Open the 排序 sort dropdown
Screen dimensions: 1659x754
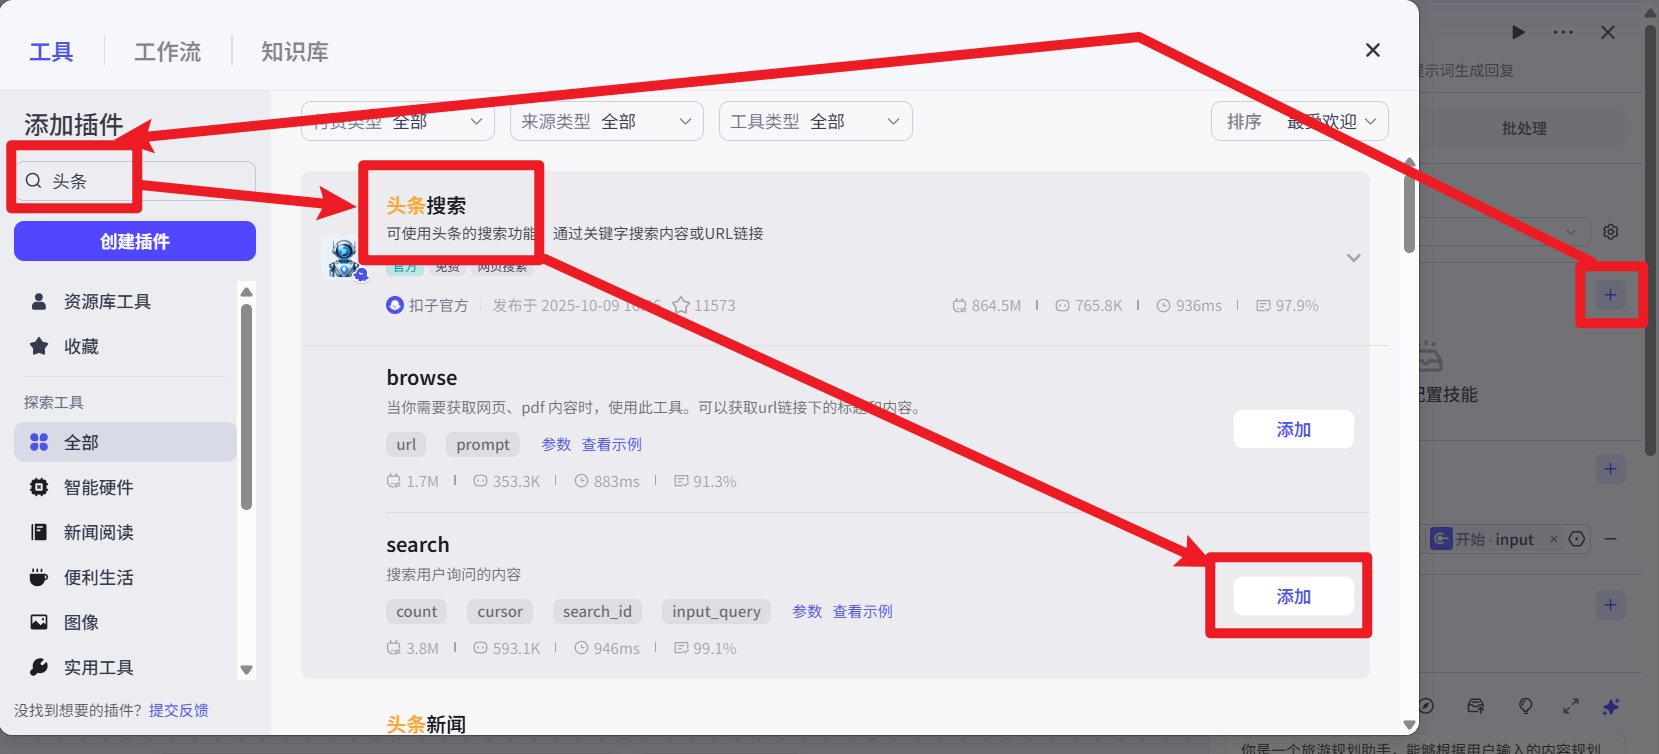pyautogui.click(x=1300, y=121)
